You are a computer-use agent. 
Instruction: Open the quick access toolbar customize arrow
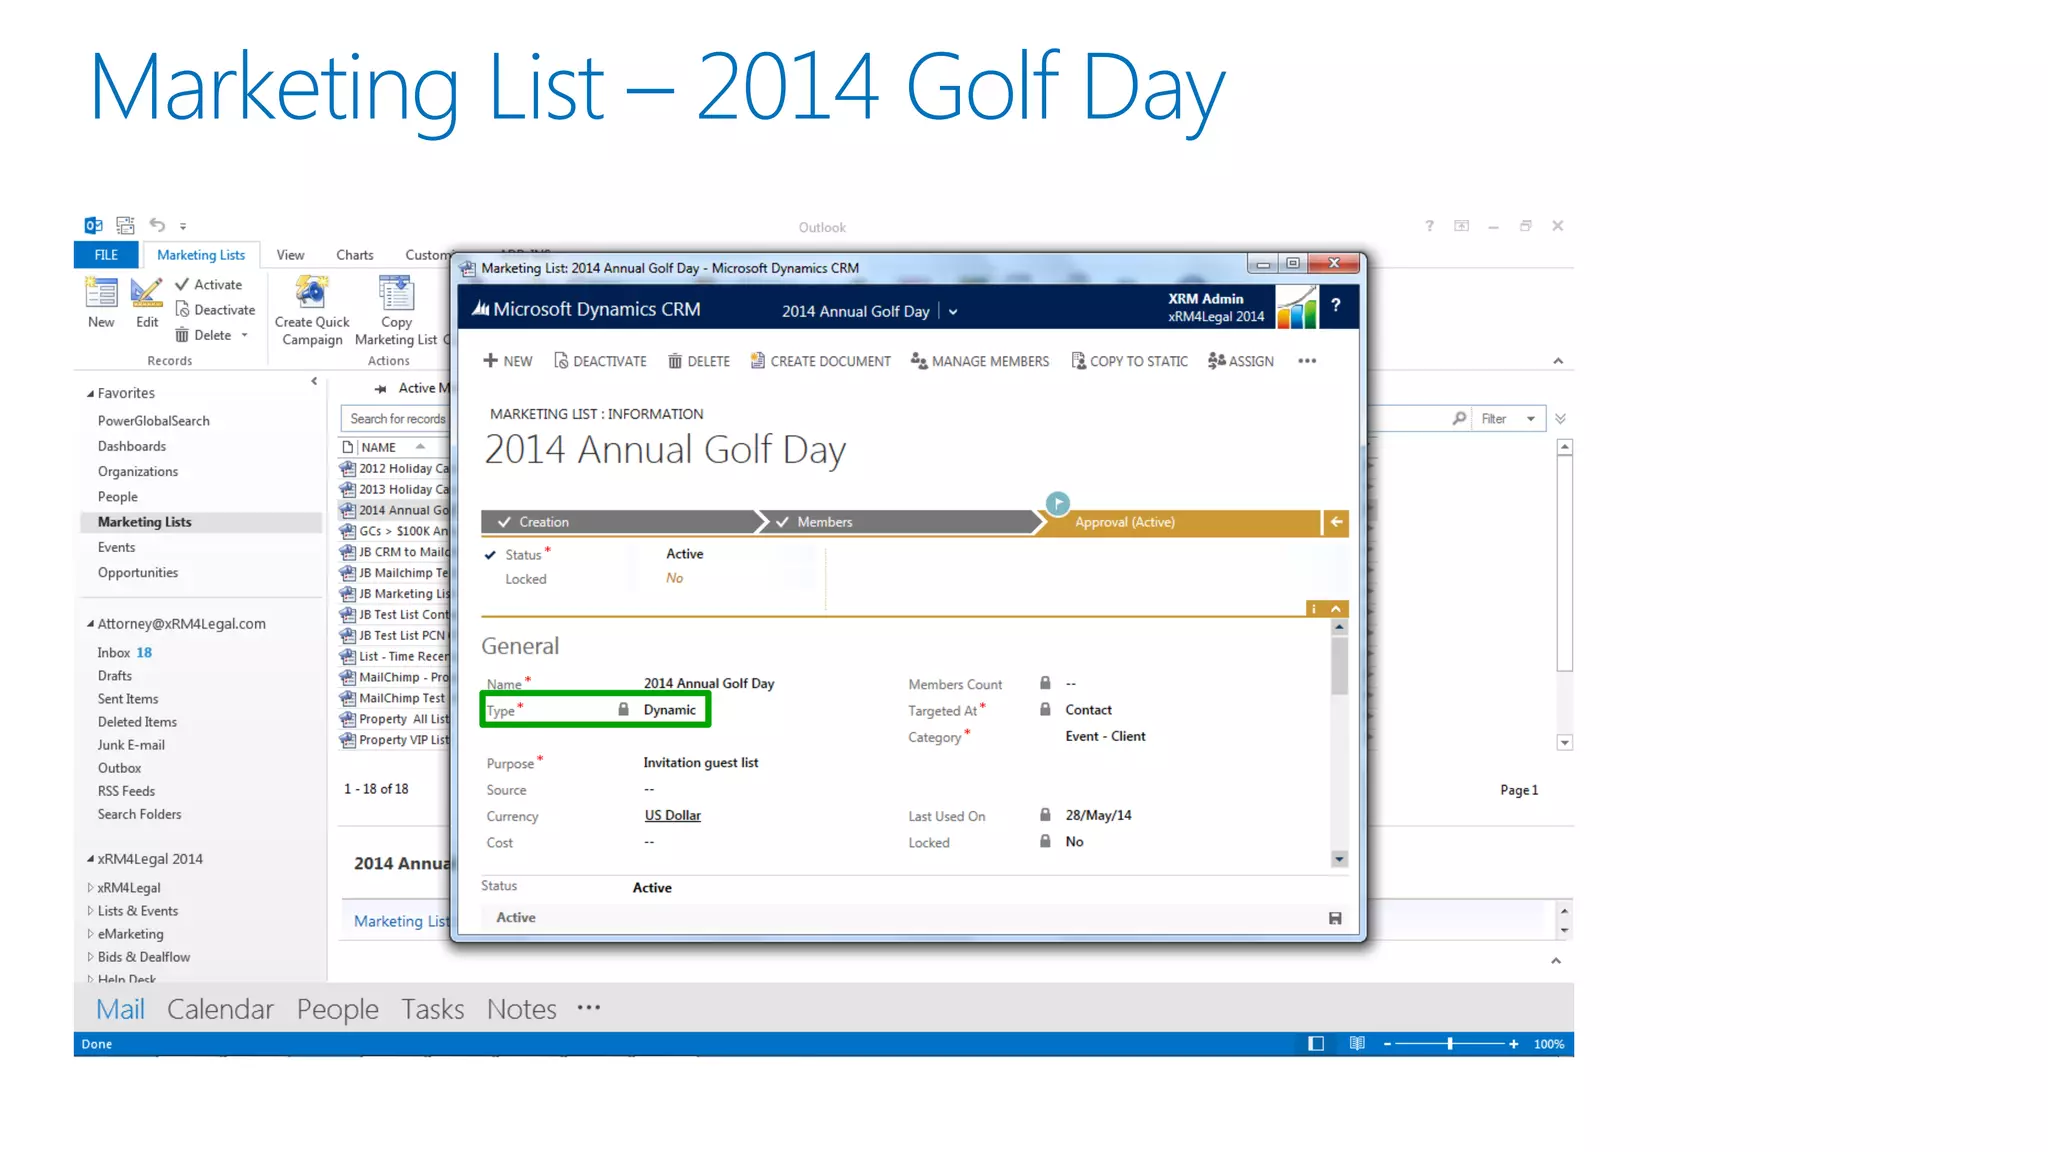tap(183, 227)
